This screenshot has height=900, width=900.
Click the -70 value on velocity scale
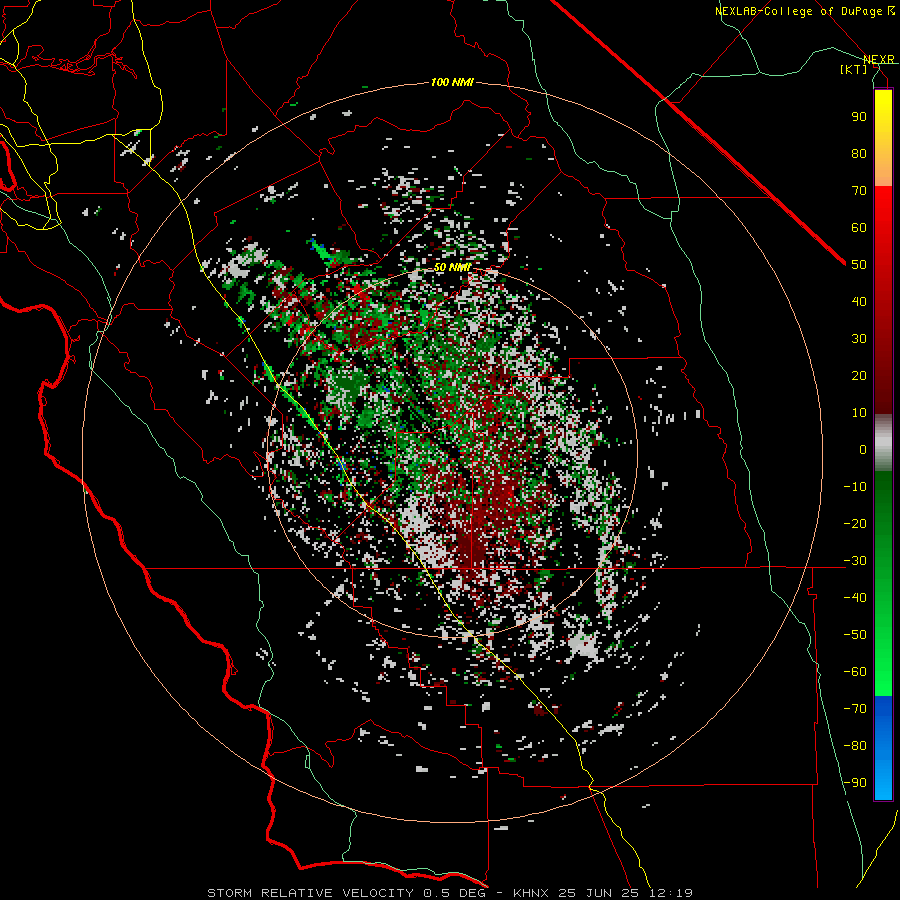coord(855,709)
